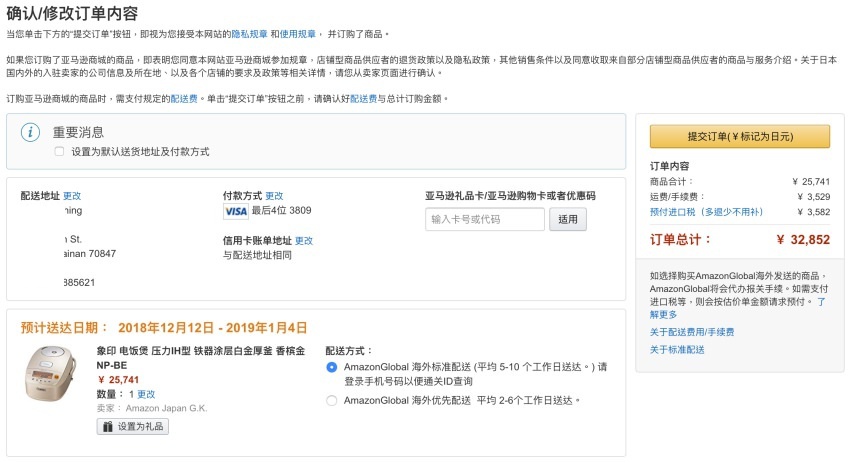The image size is (850, 463).
Task: Select AmazonGlobal 海外标准配送 radio option
Action: point(332,367)
